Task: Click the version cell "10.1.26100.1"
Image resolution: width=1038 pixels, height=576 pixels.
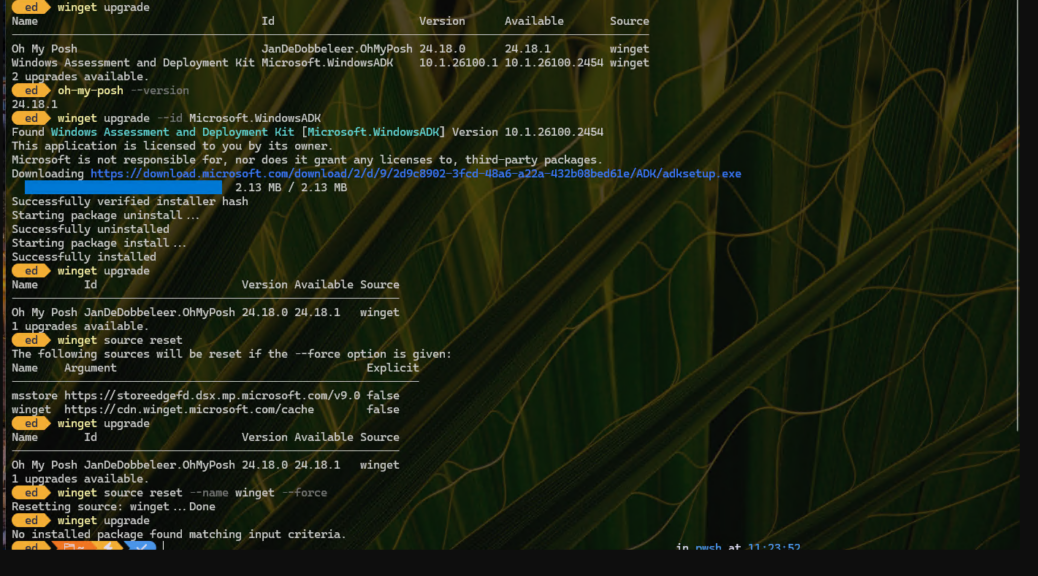Action: pyautogui.click(x=458, y=63)
